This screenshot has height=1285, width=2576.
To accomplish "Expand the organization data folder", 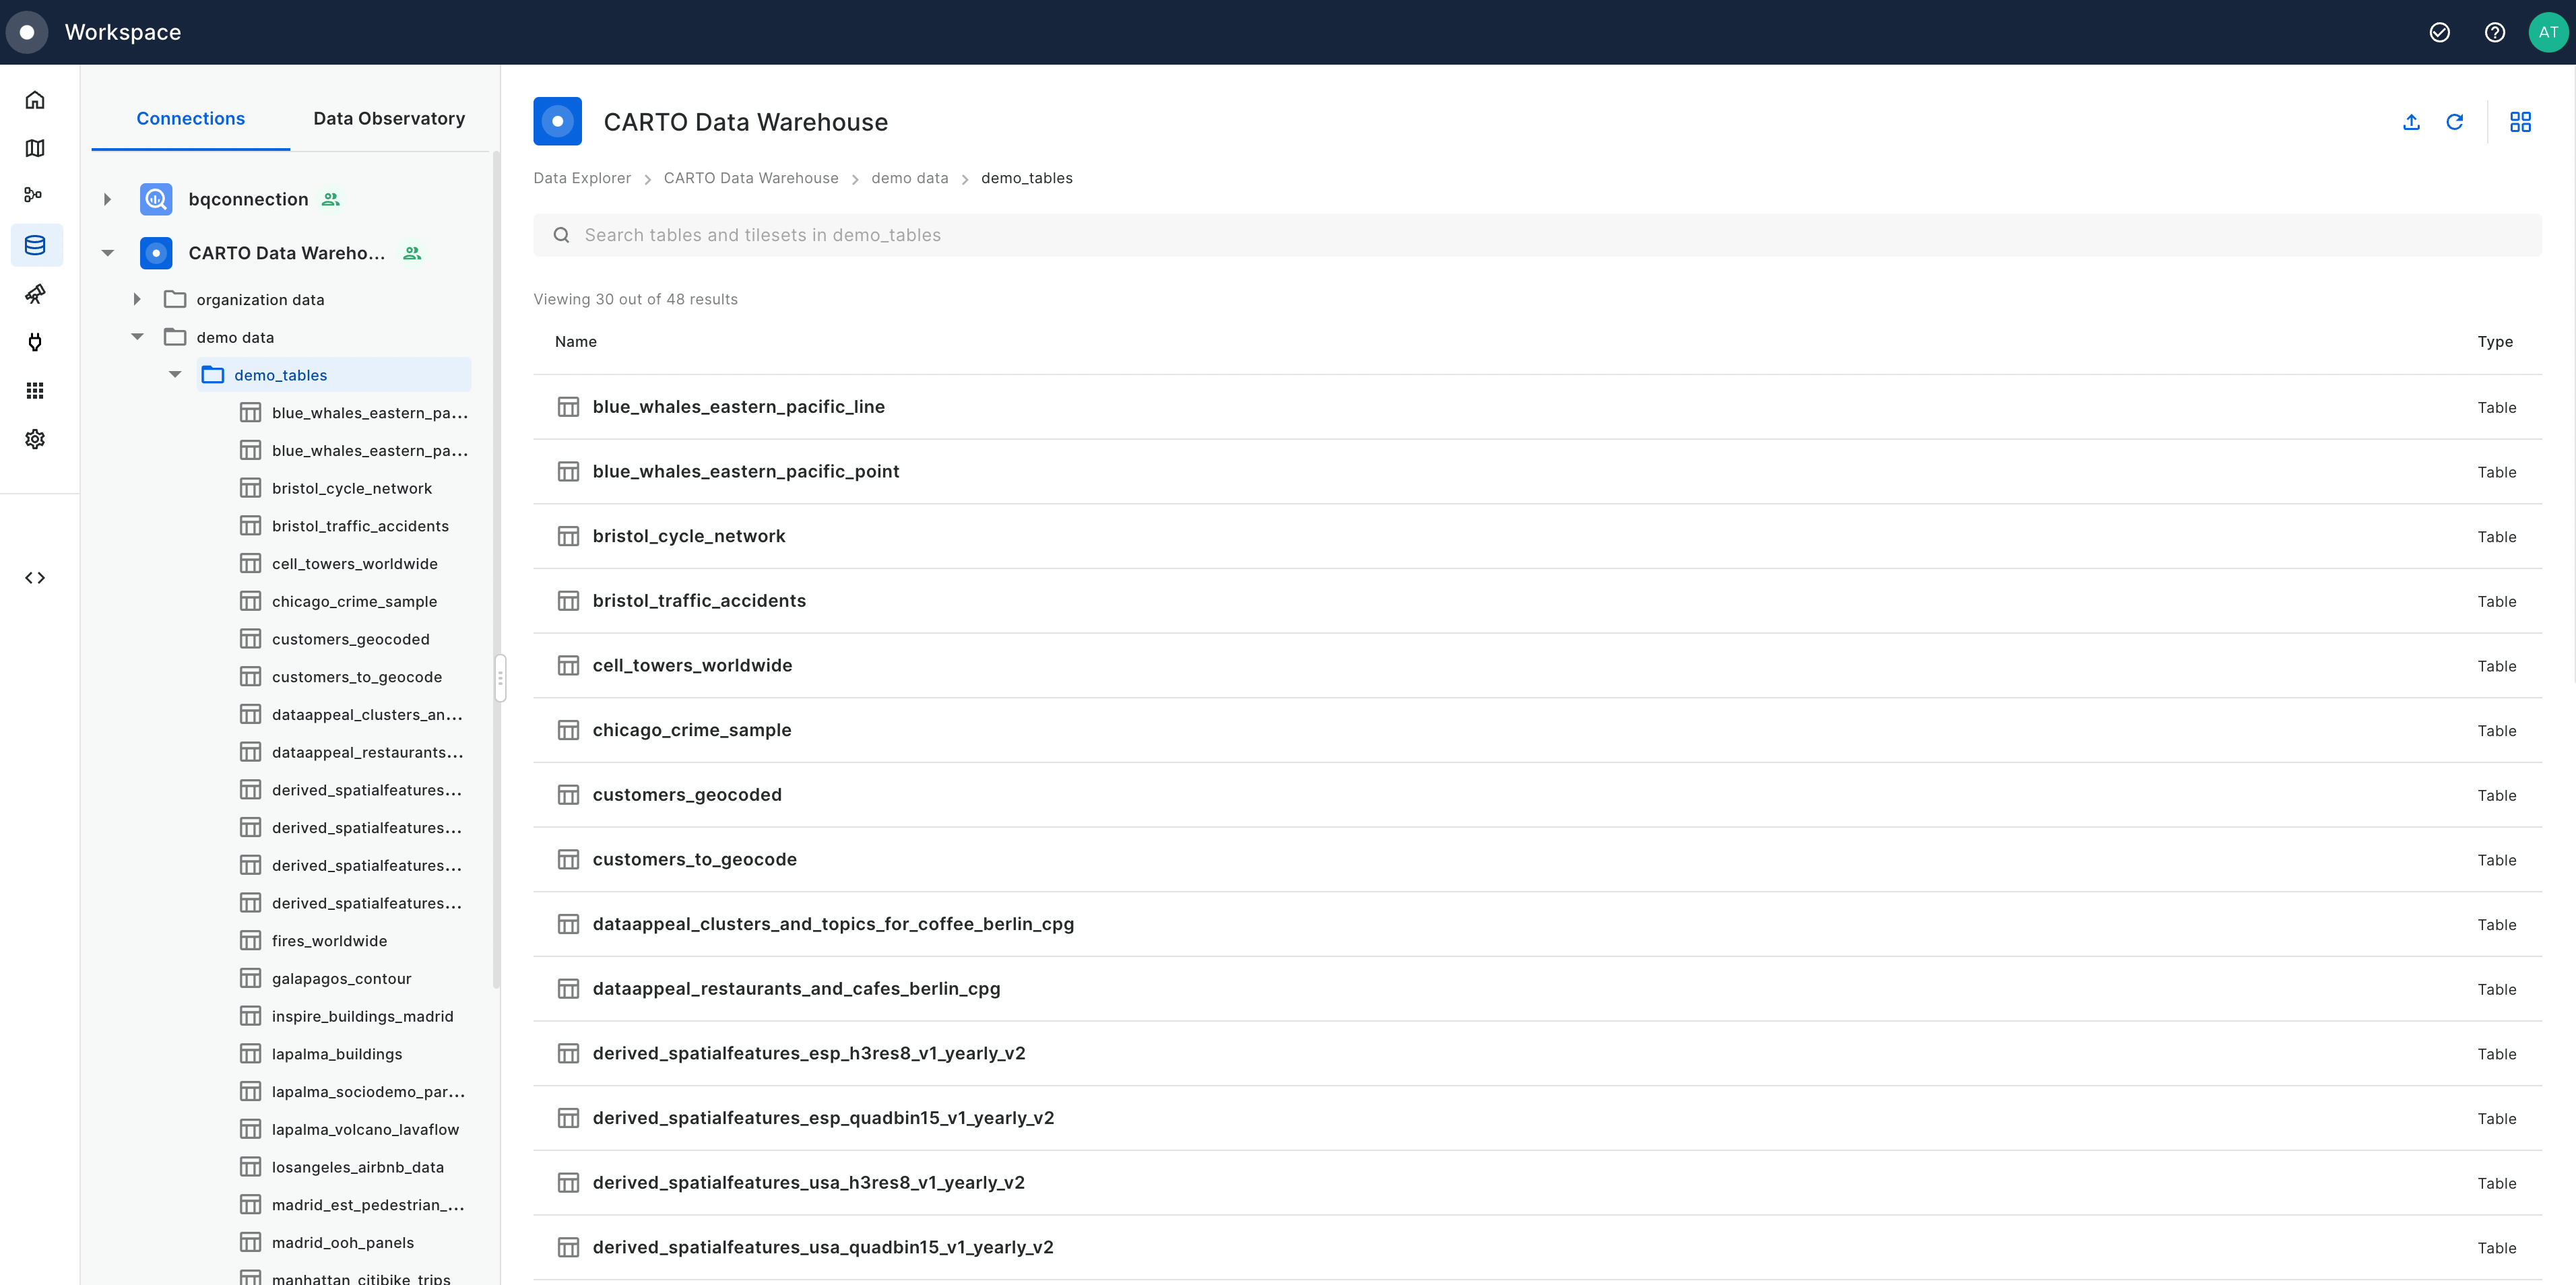I will (137, 299).
